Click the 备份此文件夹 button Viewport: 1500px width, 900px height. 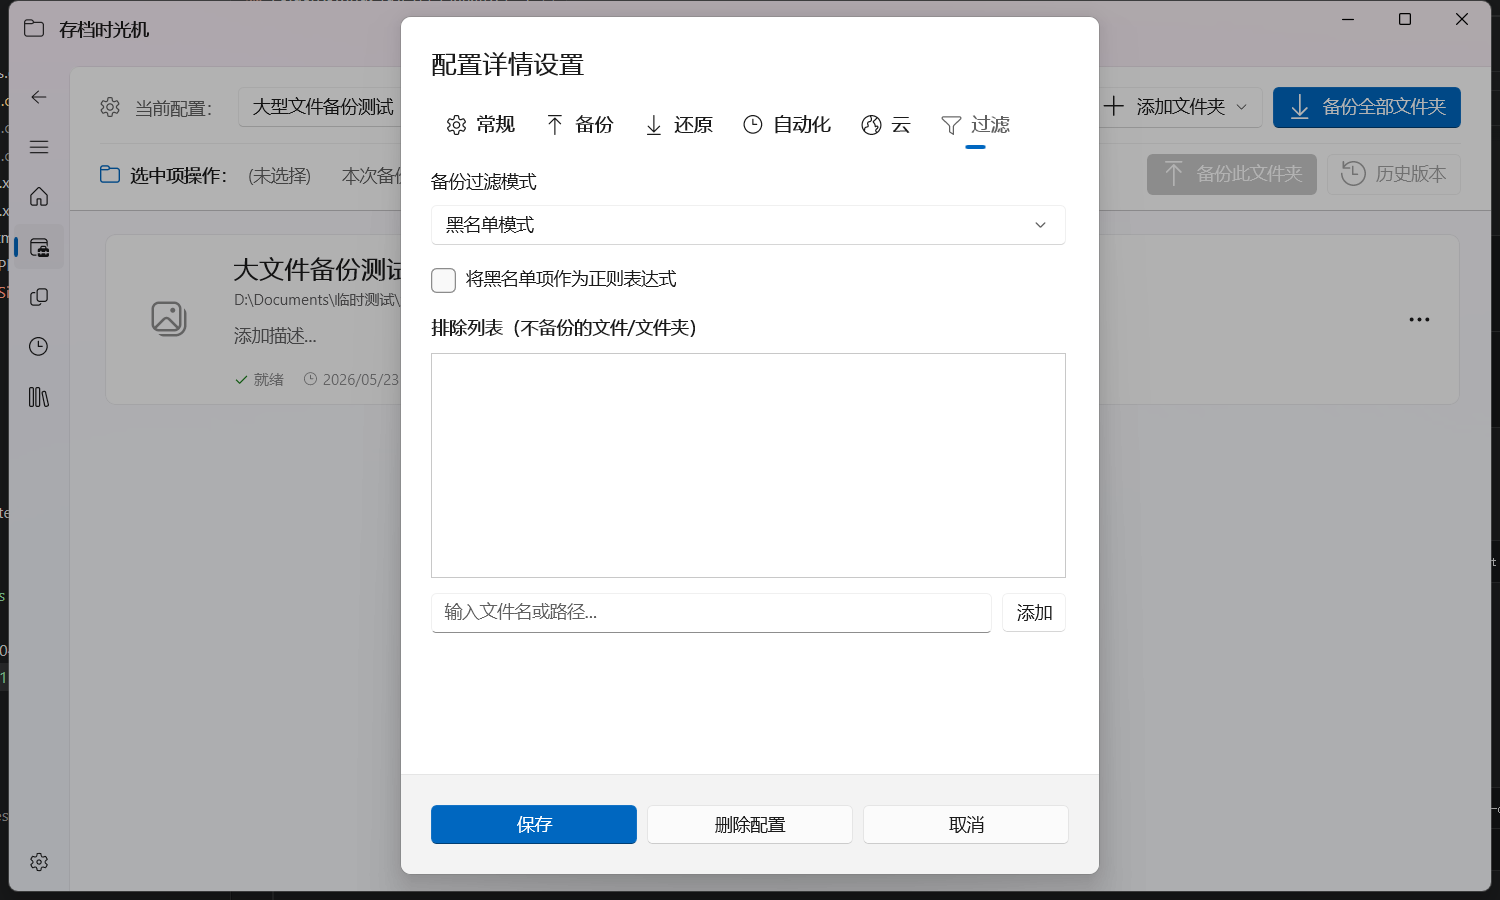(x=1232, y=174)
